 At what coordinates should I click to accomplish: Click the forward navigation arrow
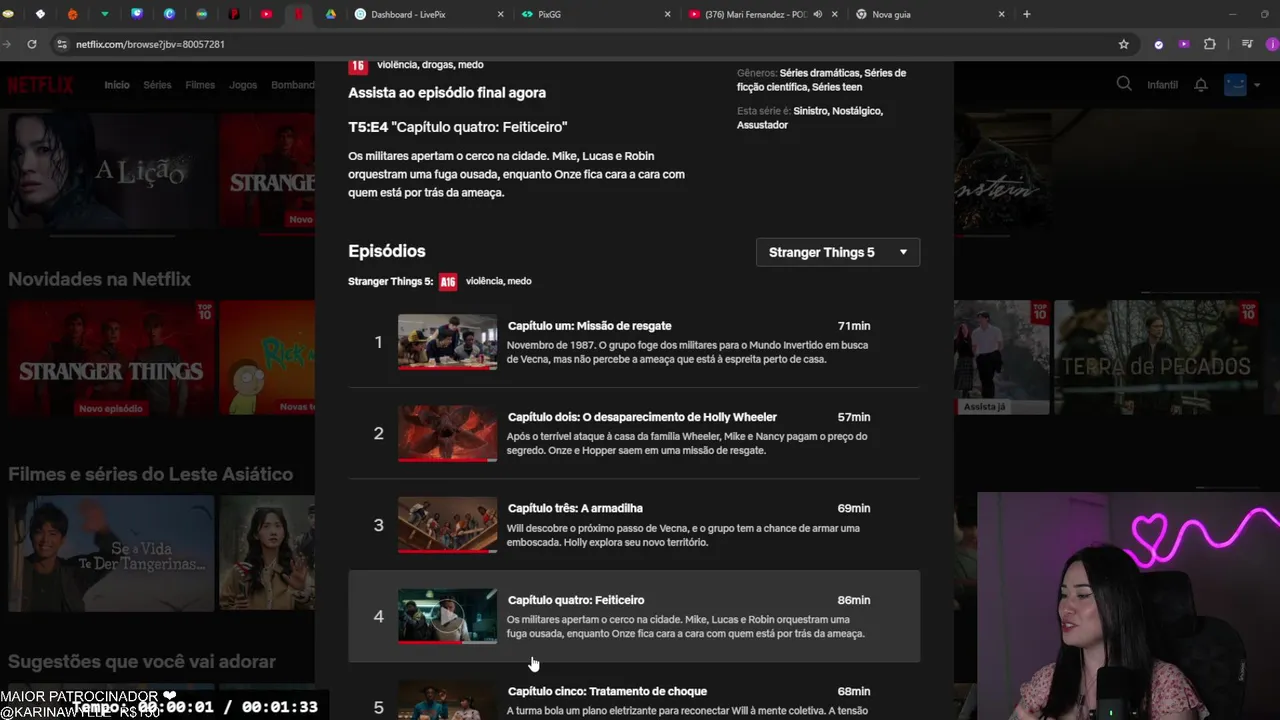[x=8, y=44]
